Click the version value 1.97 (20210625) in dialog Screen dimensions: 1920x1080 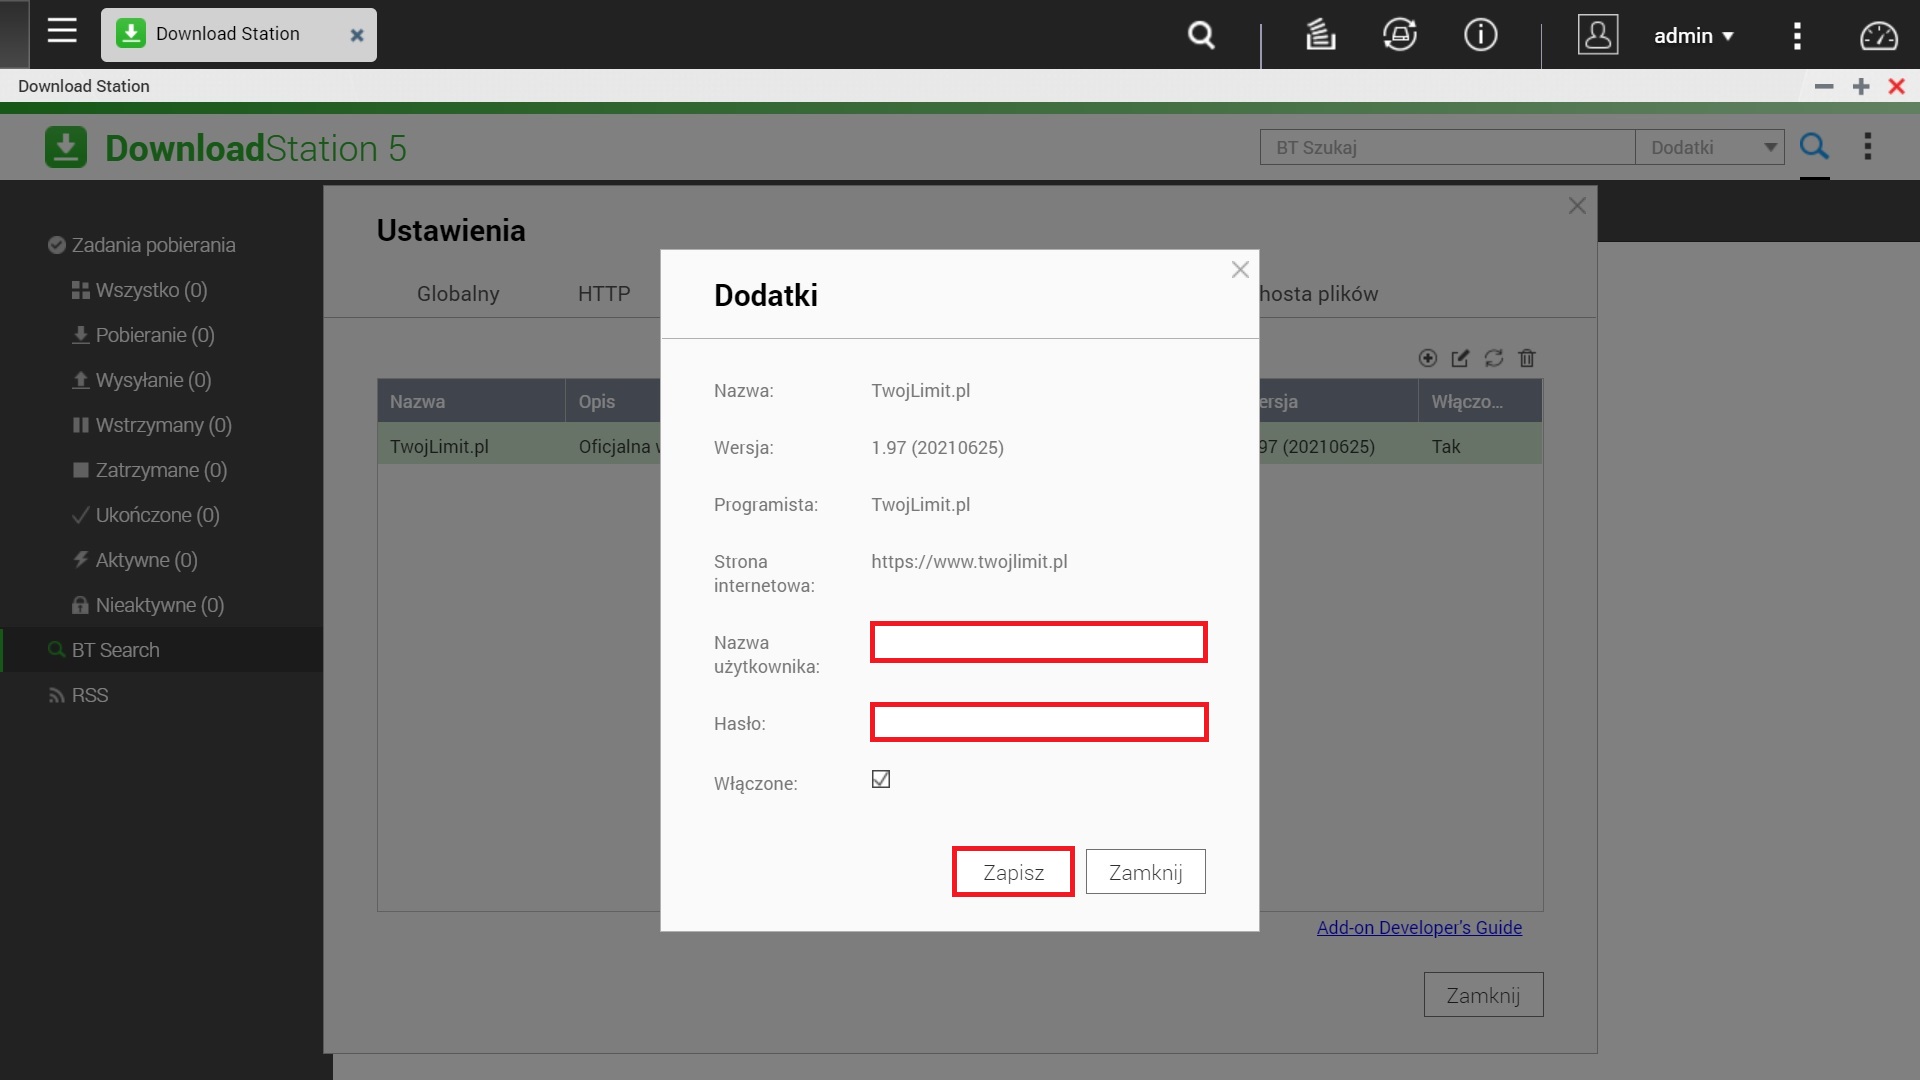[937, 447]
